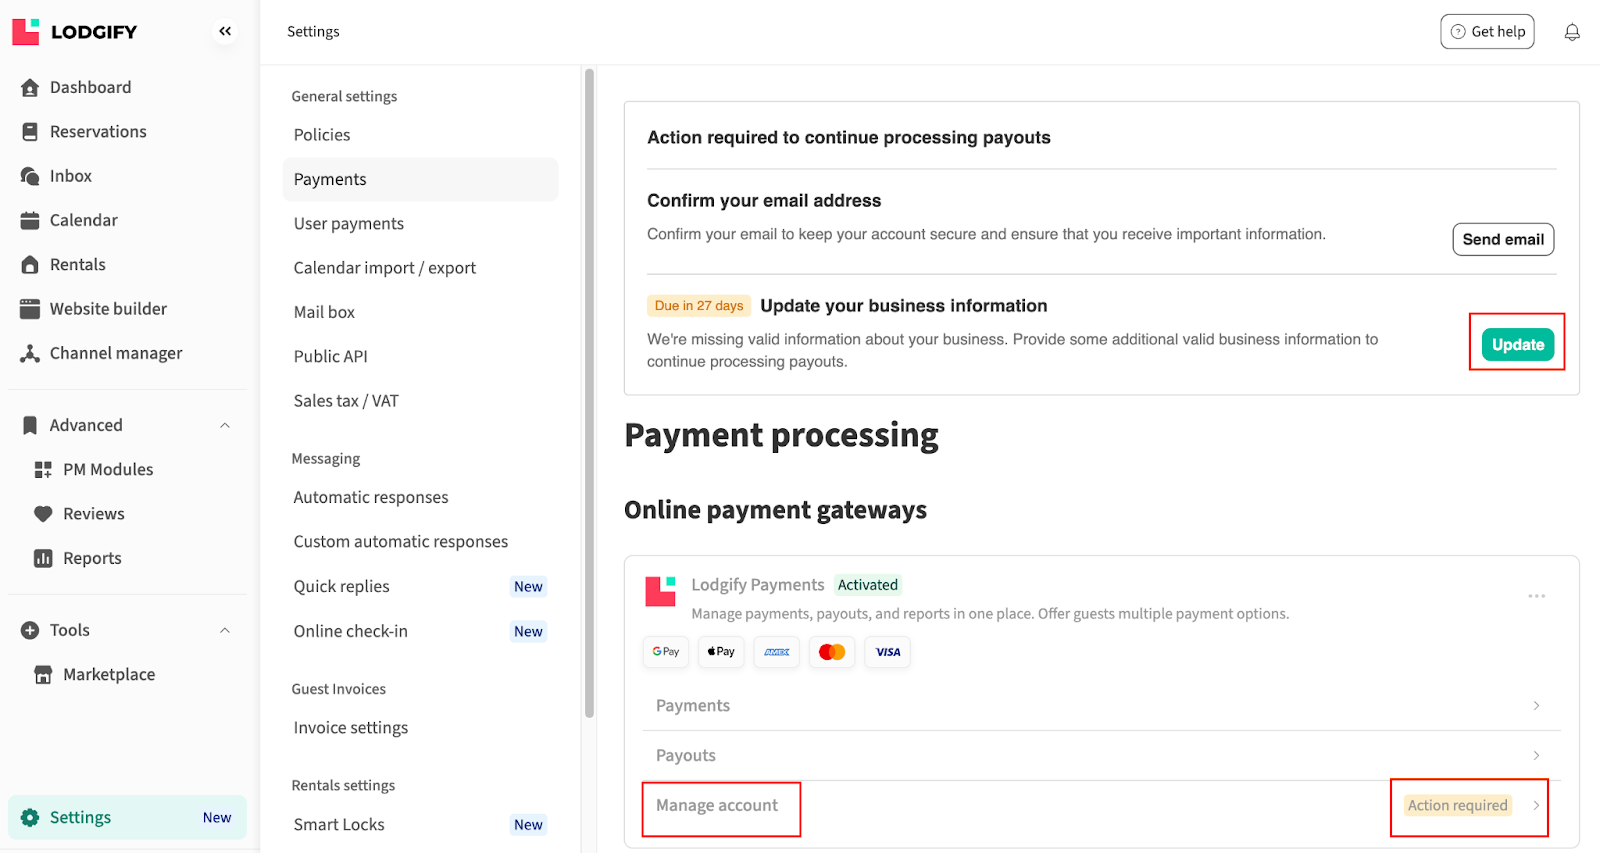Collapse sidebar with double-chevron icon
Viewport: 1600px width, 853px height.
coord(225,32)
